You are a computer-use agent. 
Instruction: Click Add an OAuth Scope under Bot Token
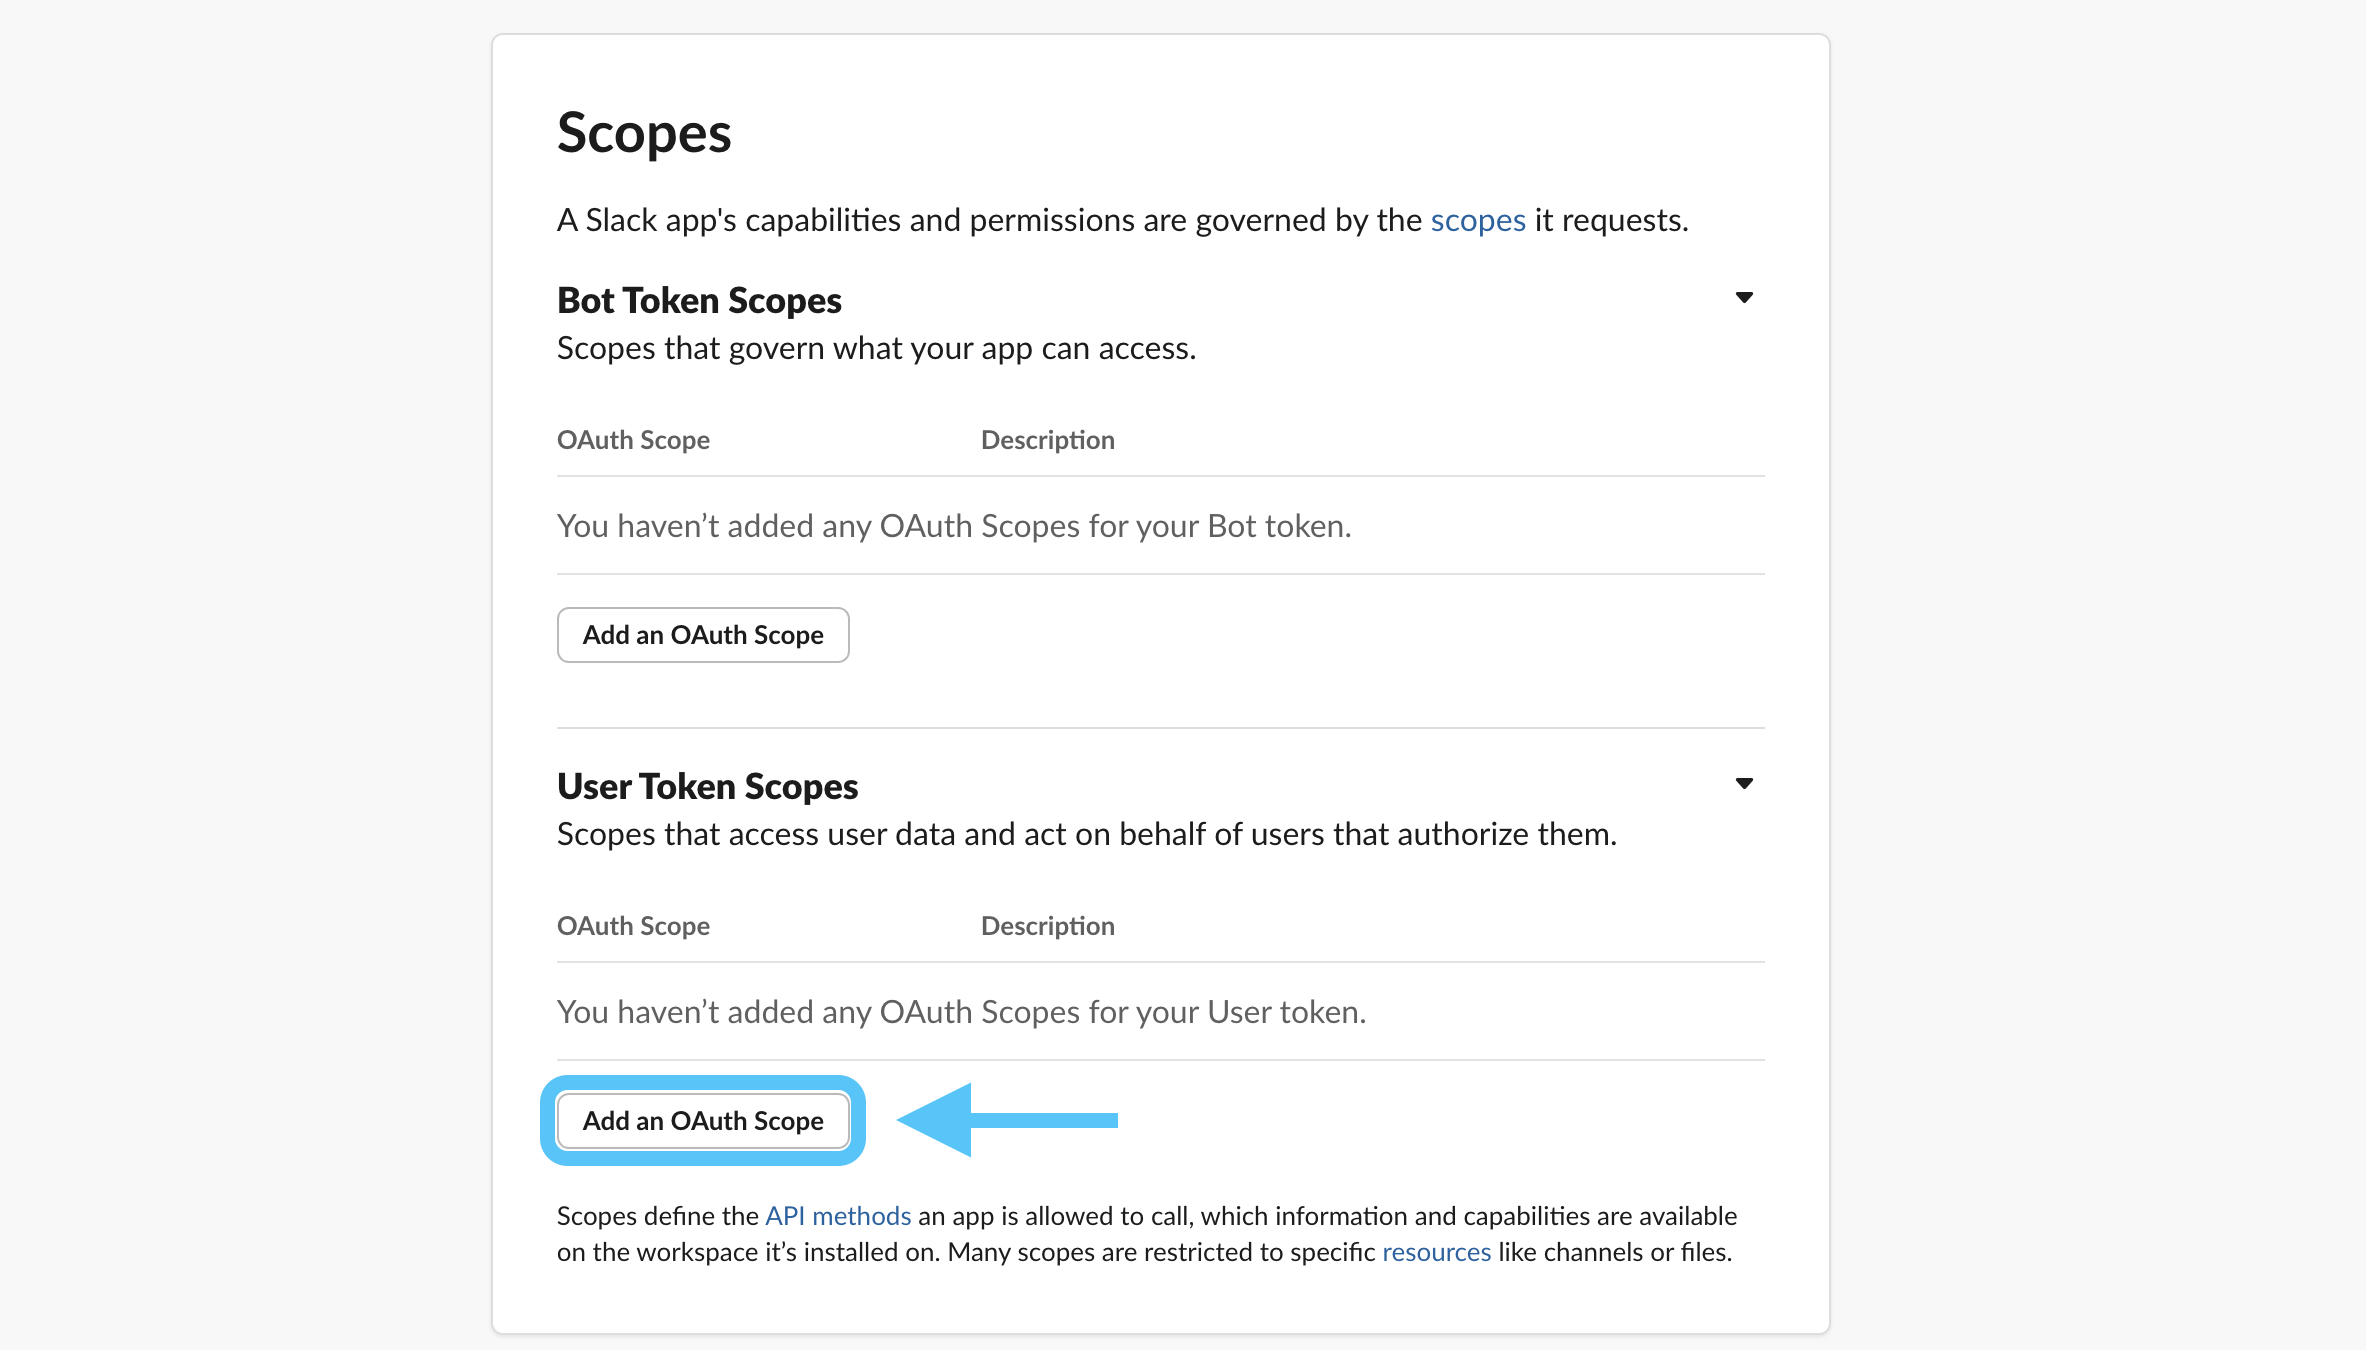coord(703,635)
